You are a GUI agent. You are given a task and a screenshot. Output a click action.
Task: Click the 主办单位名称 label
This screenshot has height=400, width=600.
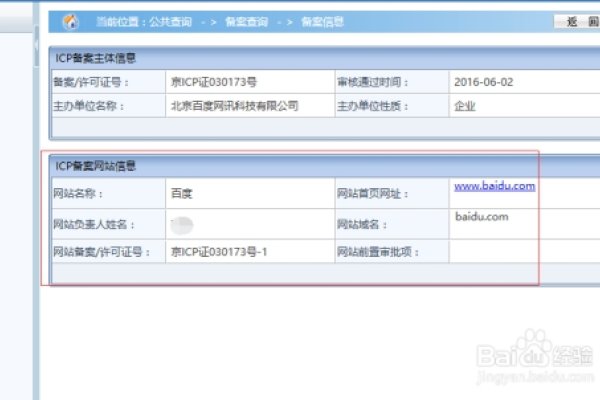pyautogui.click(x=89, y=106)
